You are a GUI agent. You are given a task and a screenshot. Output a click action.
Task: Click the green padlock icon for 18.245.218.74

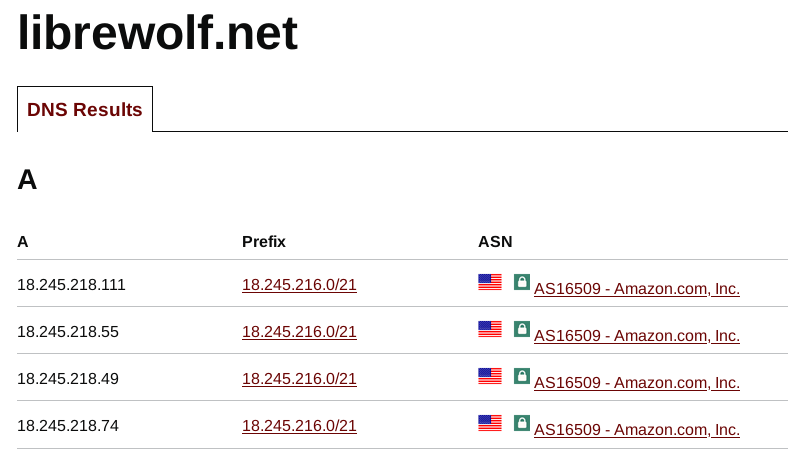coord(522,423)
